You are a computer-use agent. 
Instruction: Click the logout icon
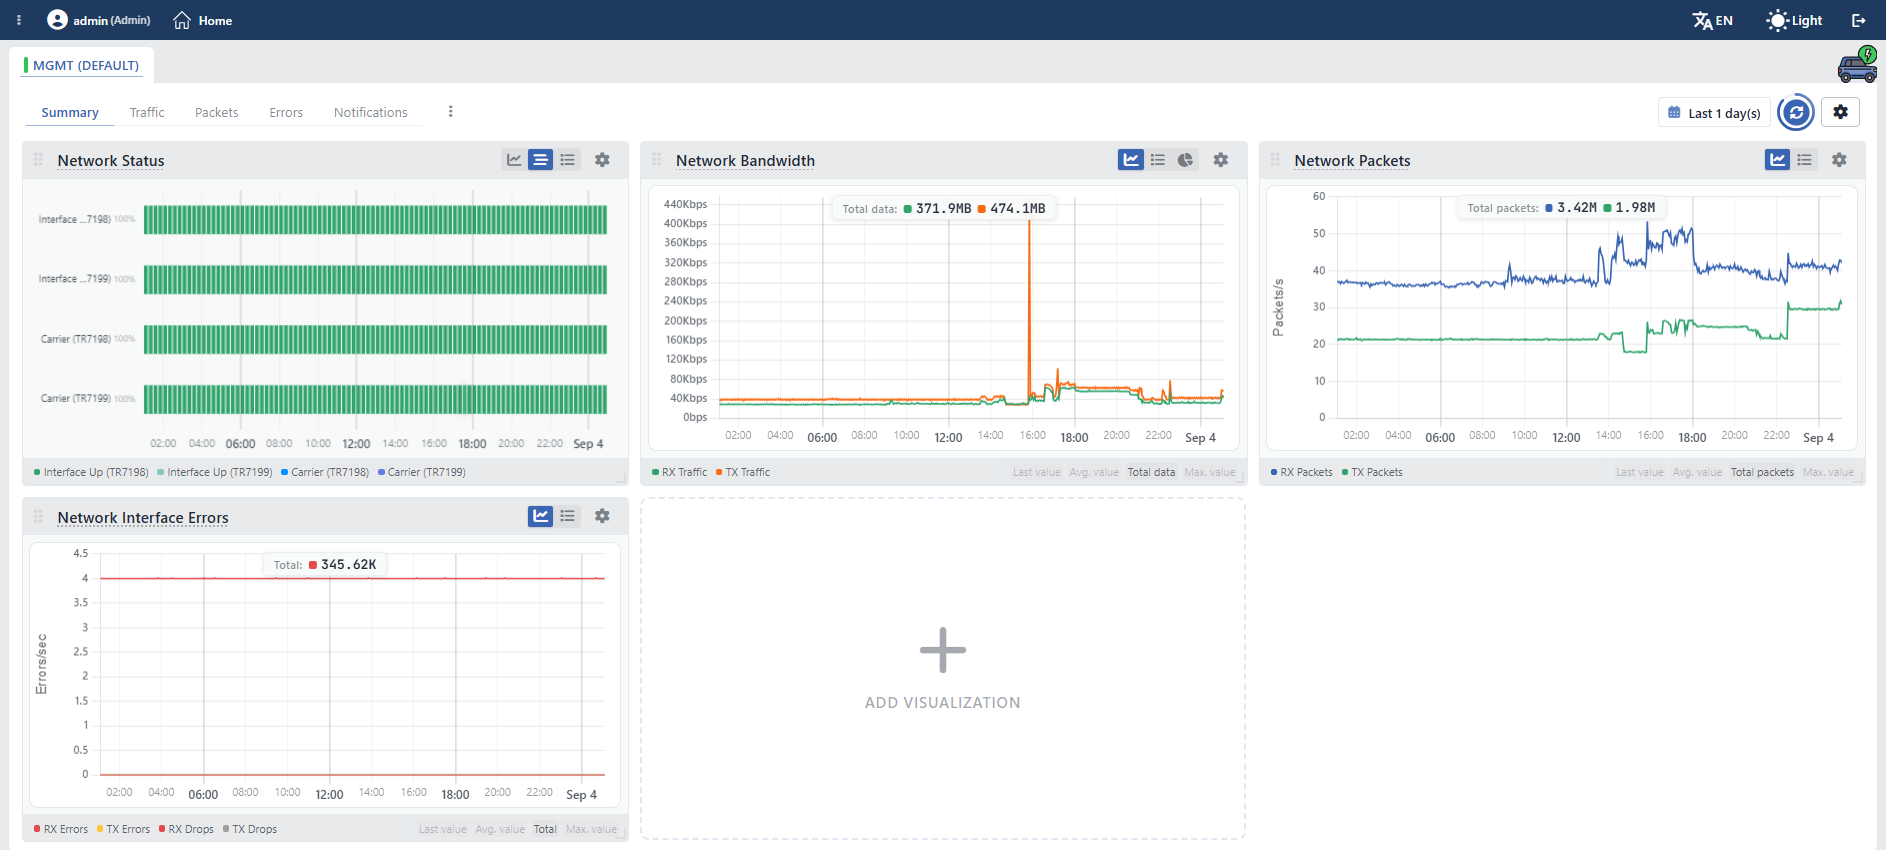click(x=1859, y=20)
